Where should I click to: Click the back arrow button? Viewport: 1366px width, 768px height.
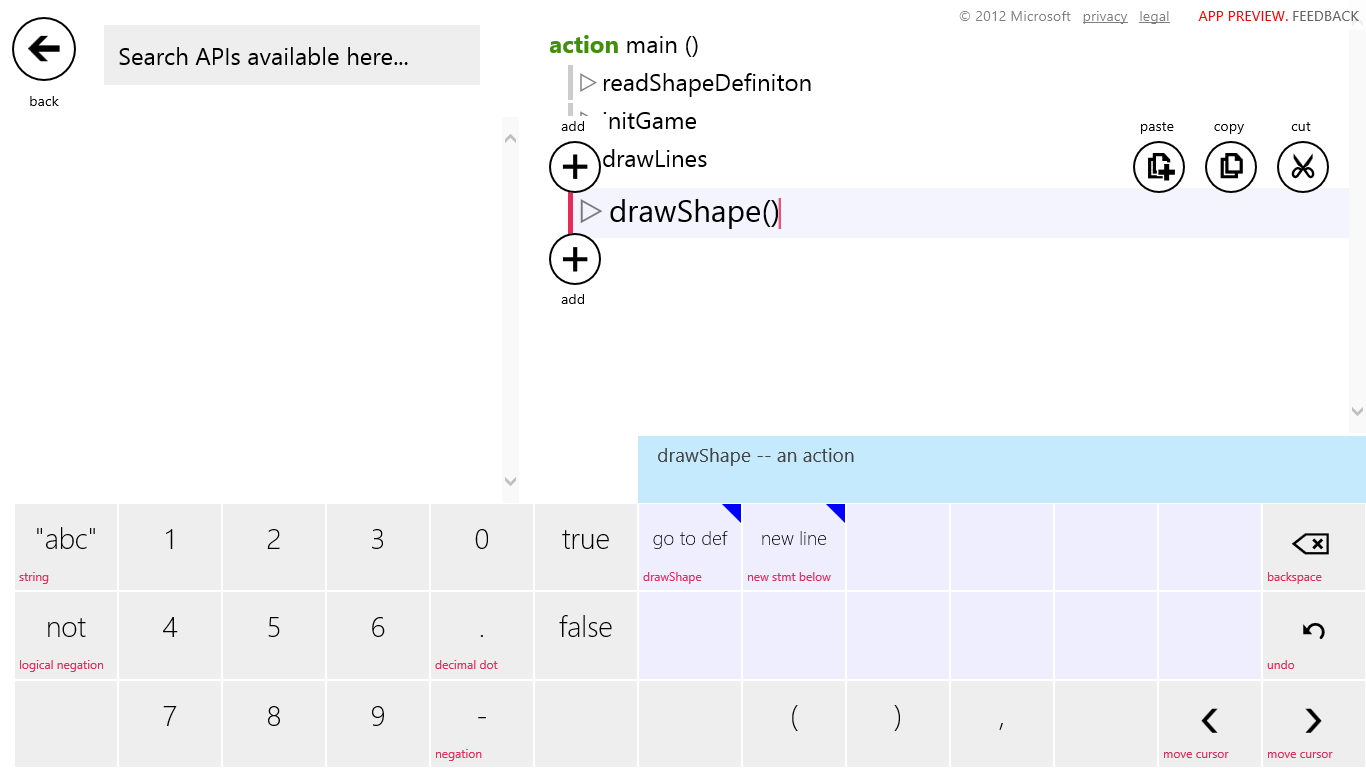point(44,49)
